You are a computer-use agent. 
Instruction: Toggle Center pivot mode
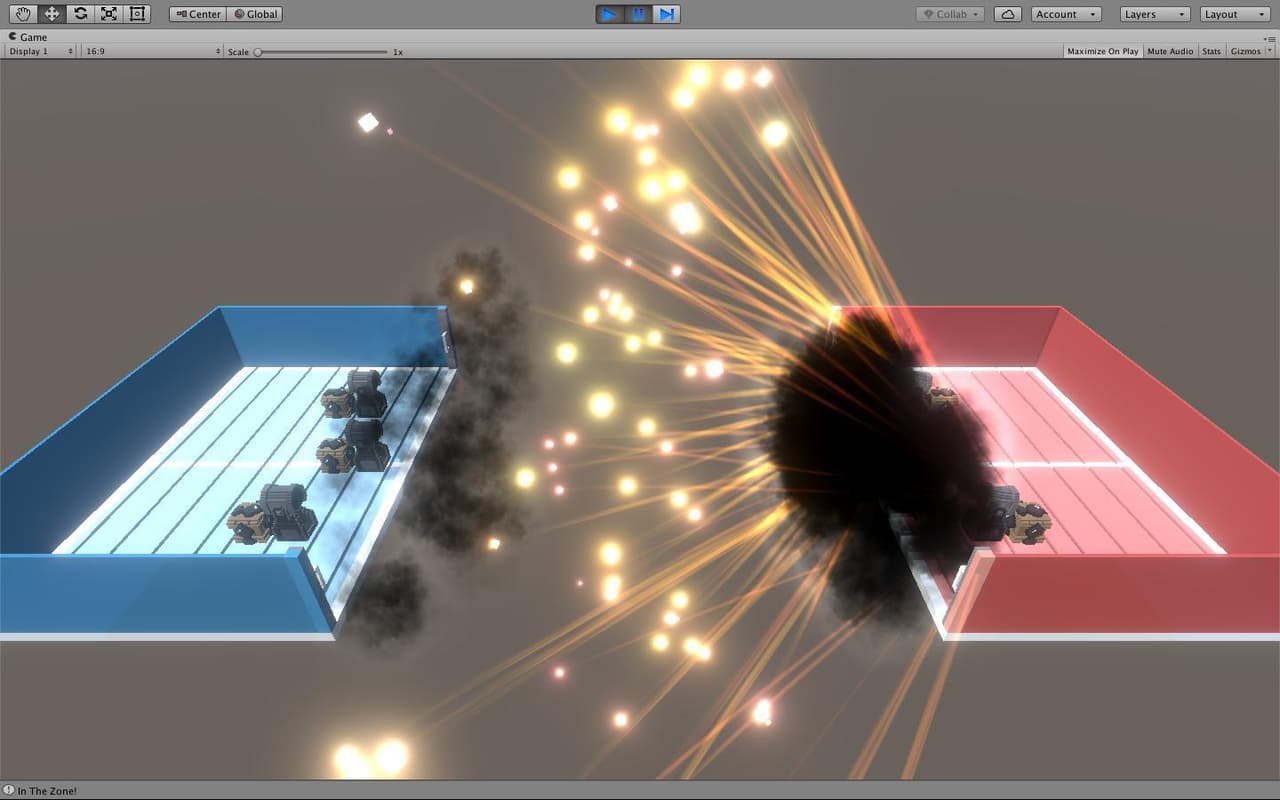click(197, 14)
